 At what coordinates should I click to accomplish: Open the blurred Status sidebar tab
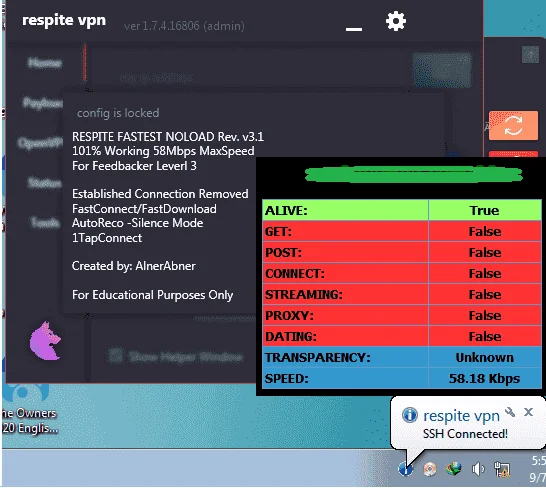[x=45, y=183]
